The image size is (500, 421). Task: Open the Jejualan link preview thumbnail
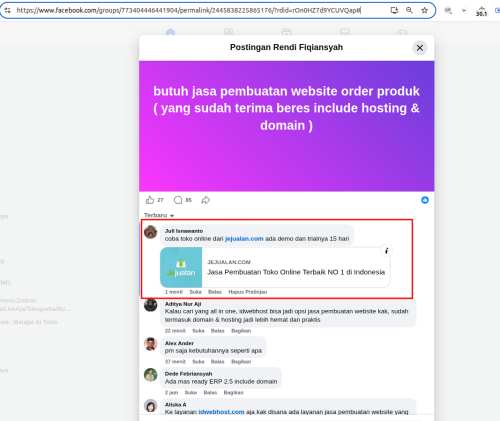tap(181, 267)
